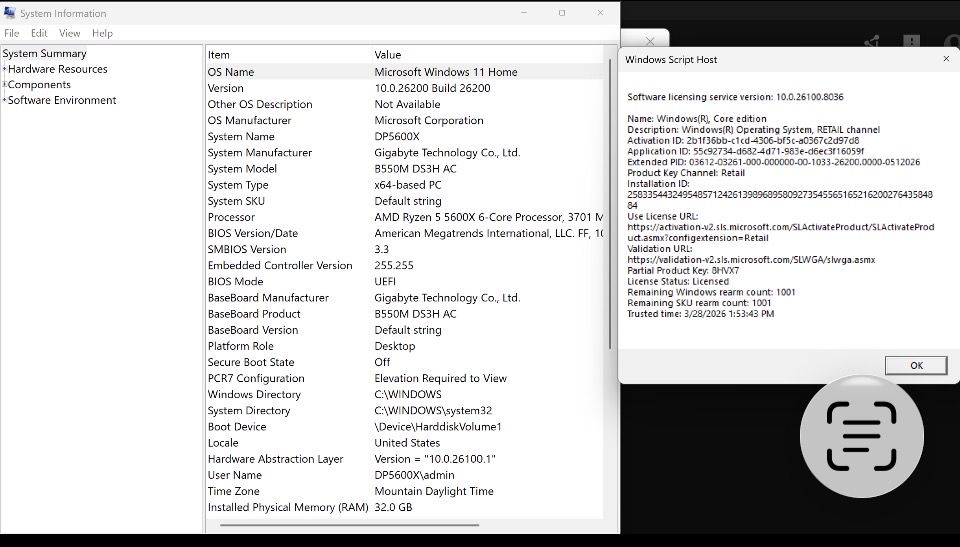The height and width of the screenshot is (547, 960).
Task: Select System Summary in the tree
Action: [x=44, y=54]
